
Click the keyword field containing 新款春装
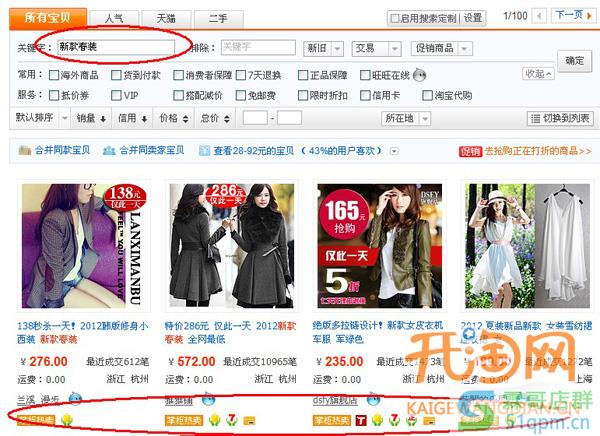coord(116,47)
